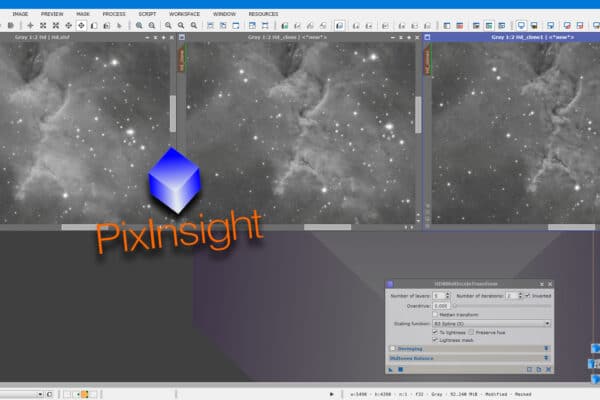This screenshot has width=600, height=400.
Task: Select the orange view tab in middle window
Action: 181,59
